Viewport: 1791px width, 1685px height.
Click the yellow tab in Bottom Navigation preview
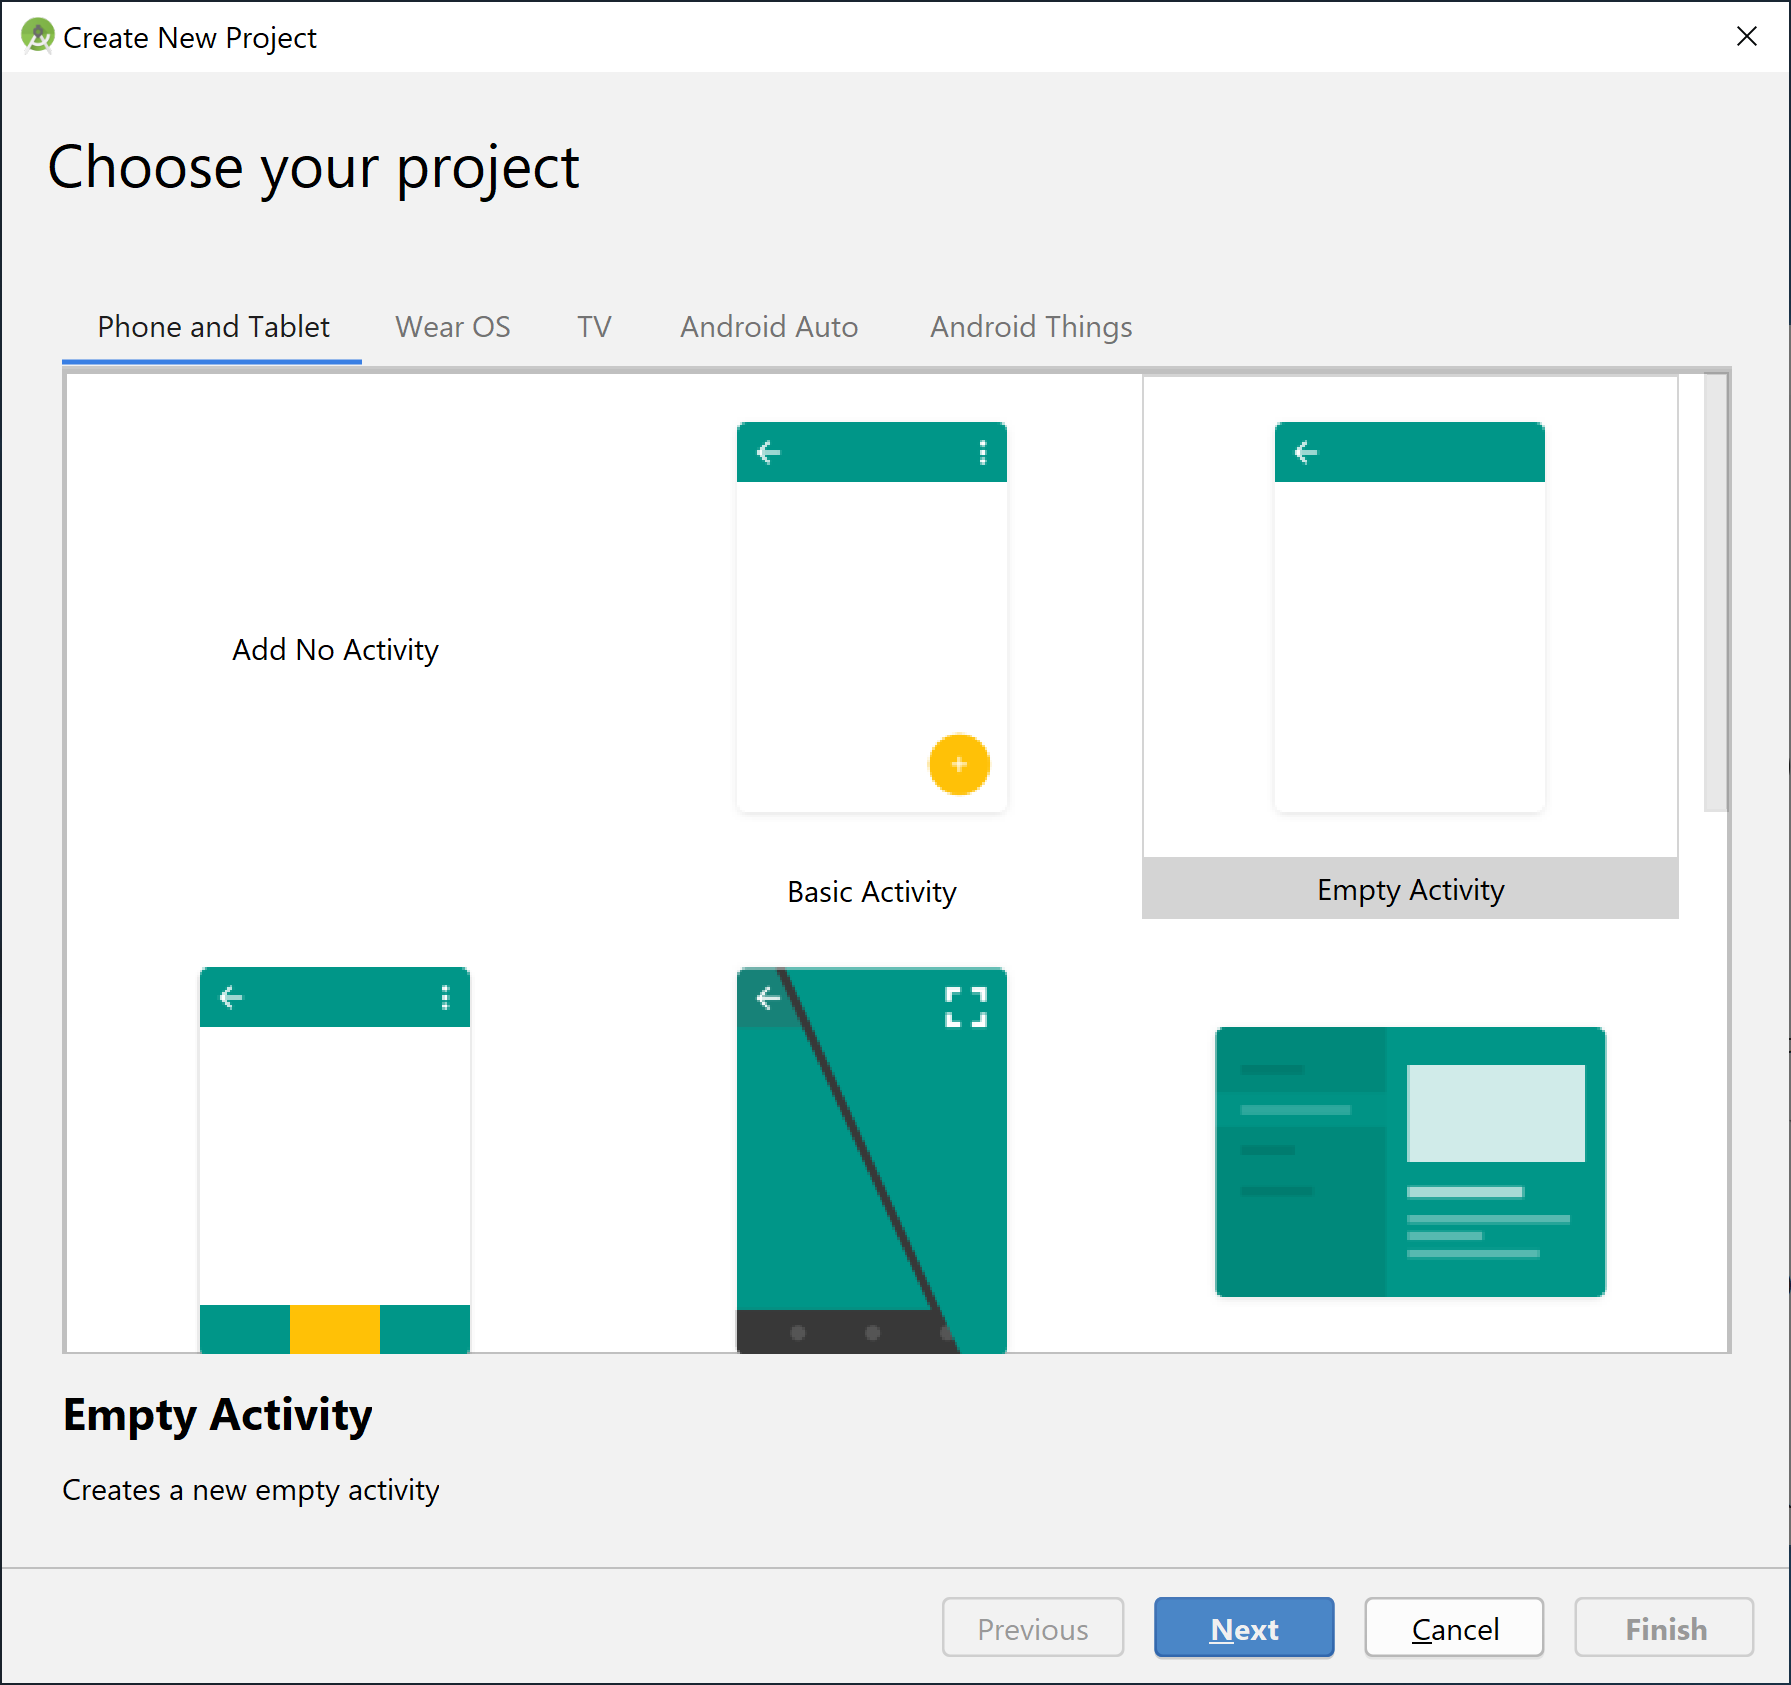335,1329
